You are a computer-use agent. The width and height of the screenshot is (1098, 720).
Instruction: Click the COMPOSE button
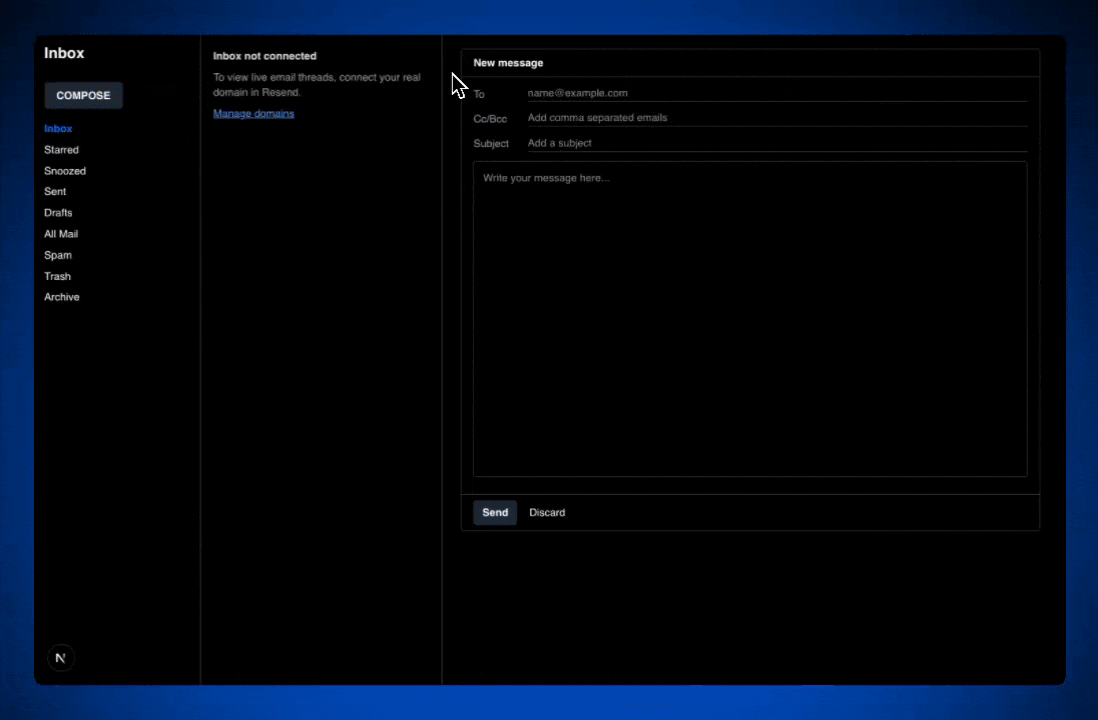coord(83,95)
